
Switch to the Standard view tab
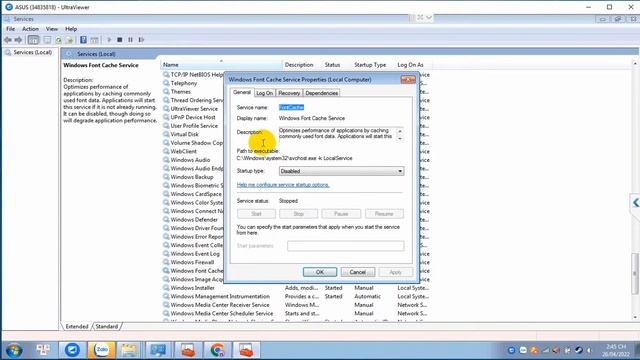click(x=107, y=327)
